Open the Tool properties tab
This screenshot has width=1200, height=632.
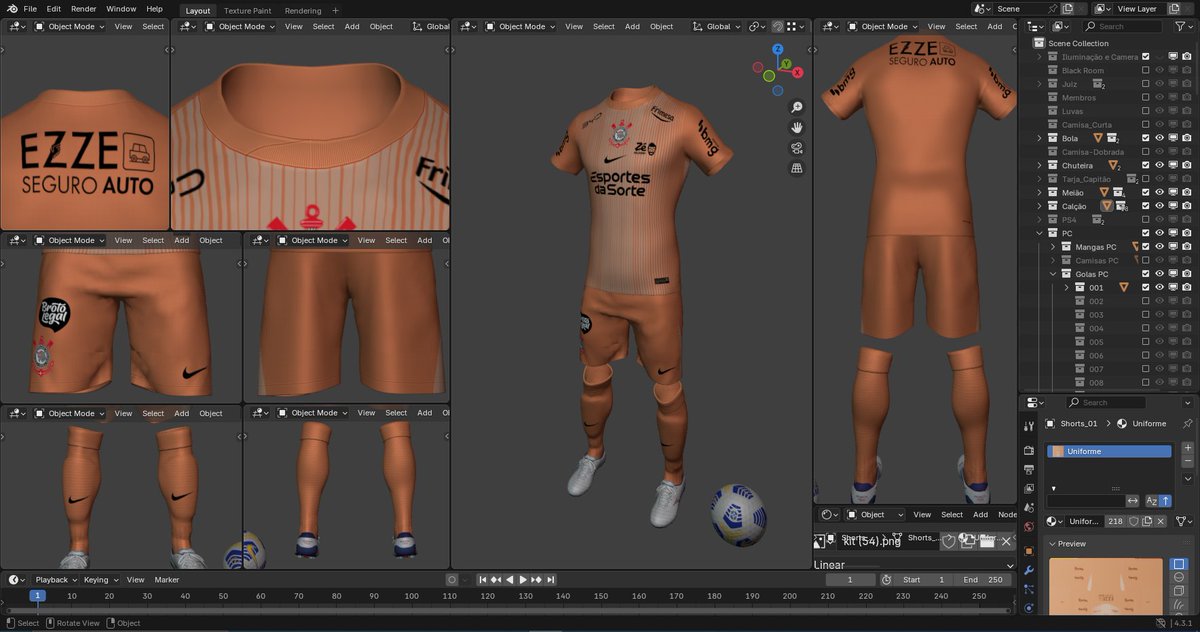point(1029,427)
